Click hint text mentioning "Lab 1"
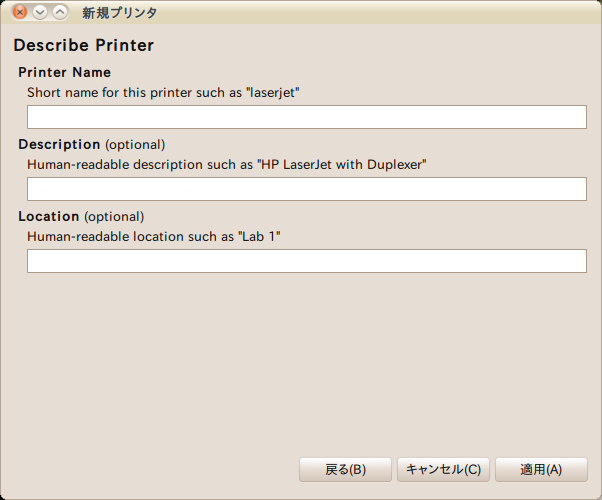This screenshot has width=602, height=500. [154, 237]
